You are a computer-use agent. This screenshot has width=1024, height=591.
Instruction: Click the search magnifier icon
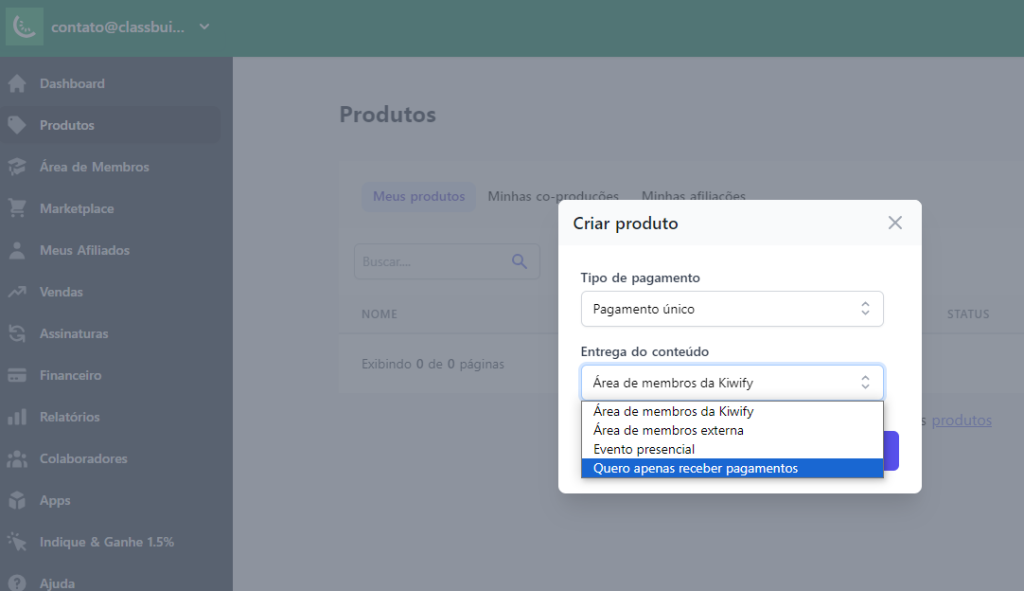coord(519,262)
